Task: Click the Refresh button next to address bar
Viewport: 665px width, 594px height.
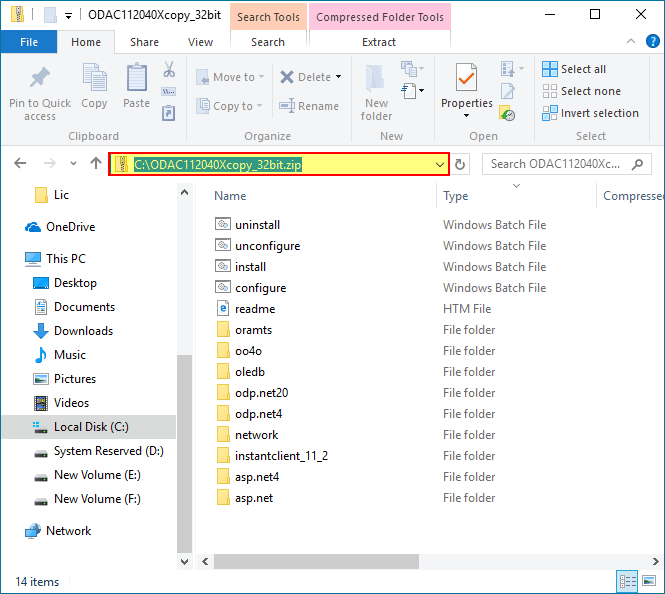Action: tap(460, 165)
